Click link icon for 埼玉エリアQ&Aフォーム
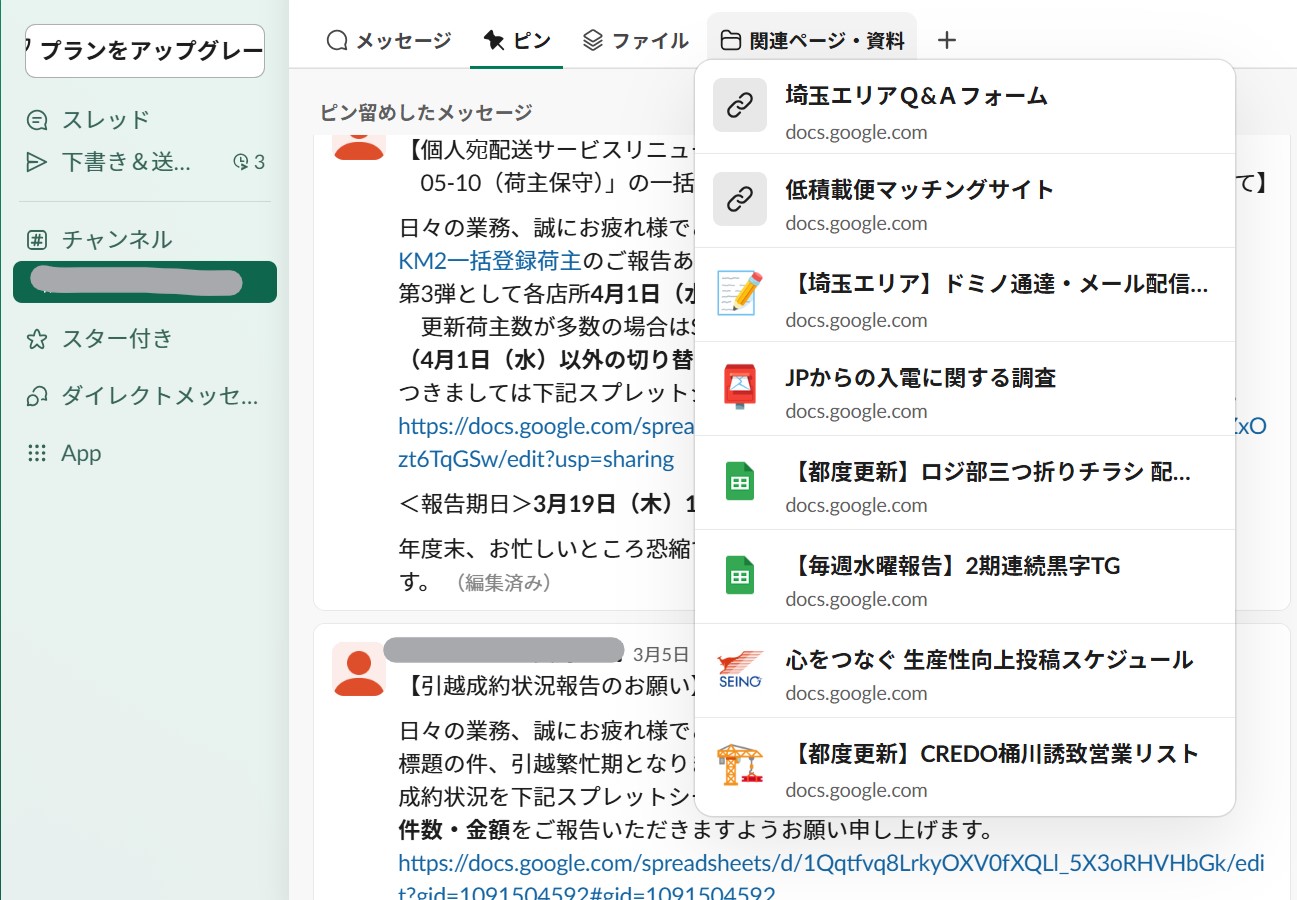This screenshot has width=1297, height=900. pyautogui.click(x=739, y=105)
